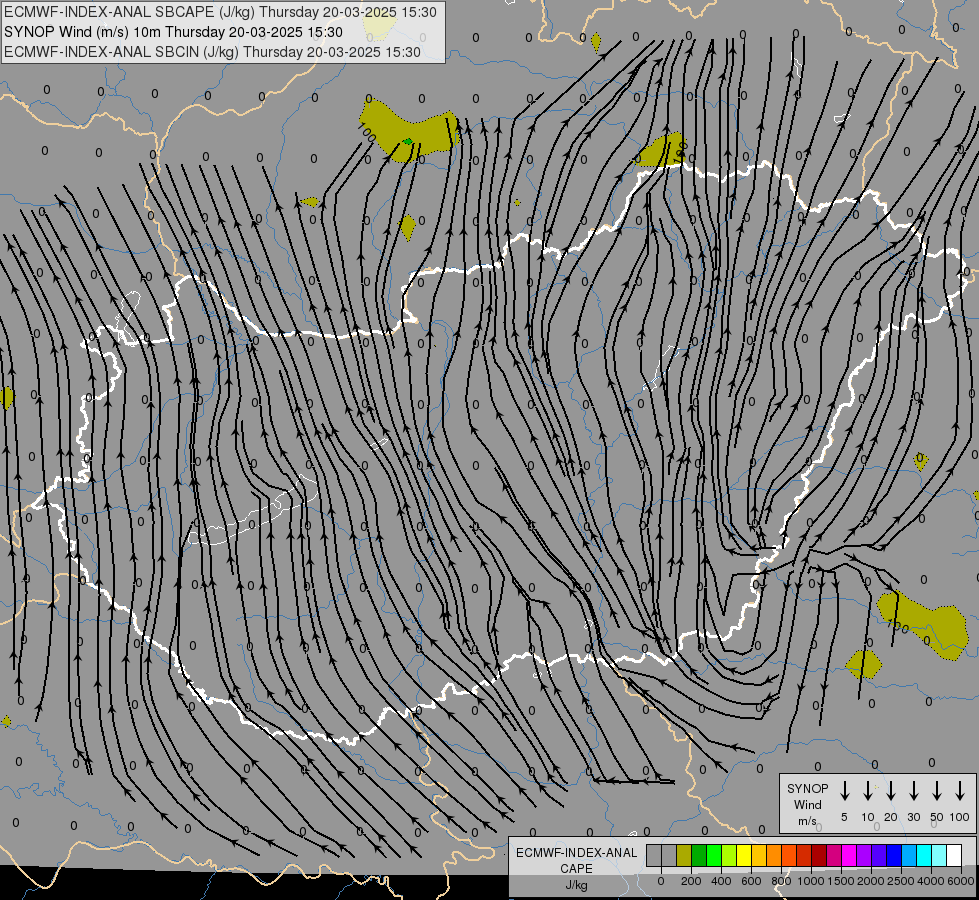Click the 2000 tick label on CAPE scale
The height and width of the screenshot is (900, 979).
(870, 881)
